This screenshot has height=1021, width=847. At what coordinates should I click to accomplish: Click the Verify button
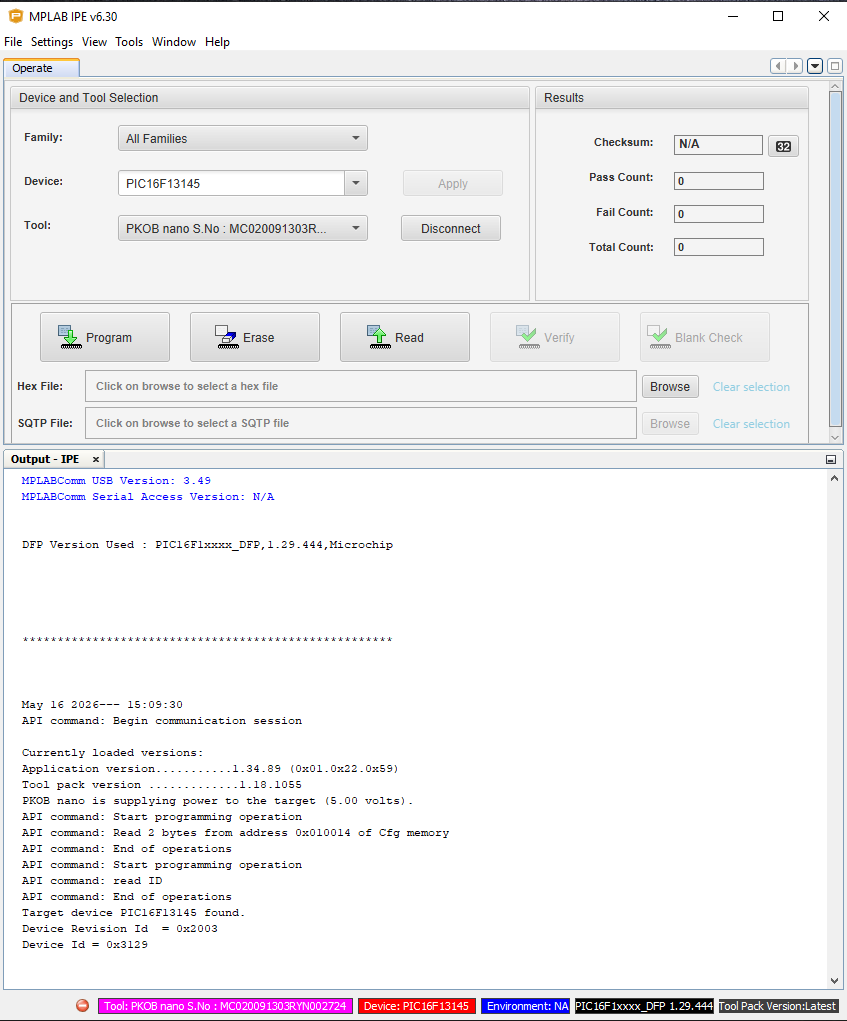point(555,337)
